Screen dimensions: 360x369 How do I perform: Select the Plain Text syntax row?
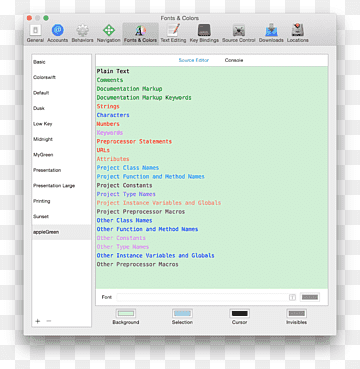(x=212, y=71)
